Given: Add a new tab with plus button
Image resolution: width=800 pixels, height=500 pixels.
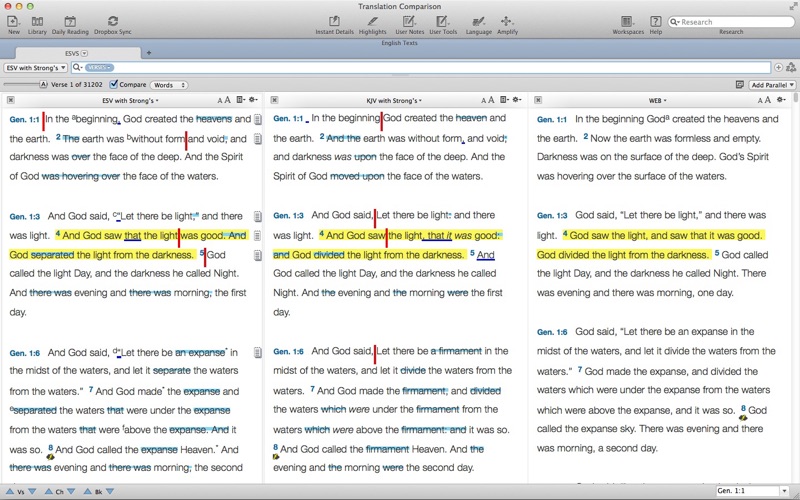Looking at the screenshot, I should coord(149,52).
